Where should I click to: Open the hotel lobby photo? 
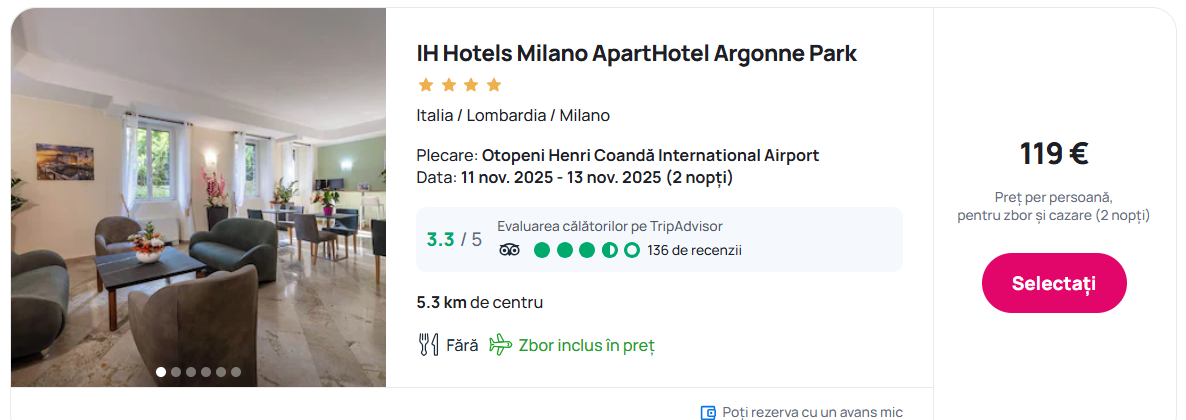pos(198,198)
